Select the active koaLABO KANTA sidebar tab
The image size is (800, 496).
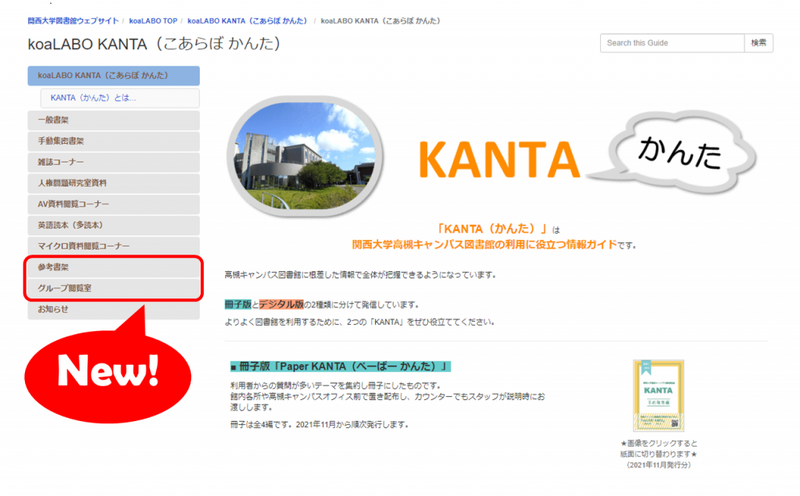click(113, 75)
